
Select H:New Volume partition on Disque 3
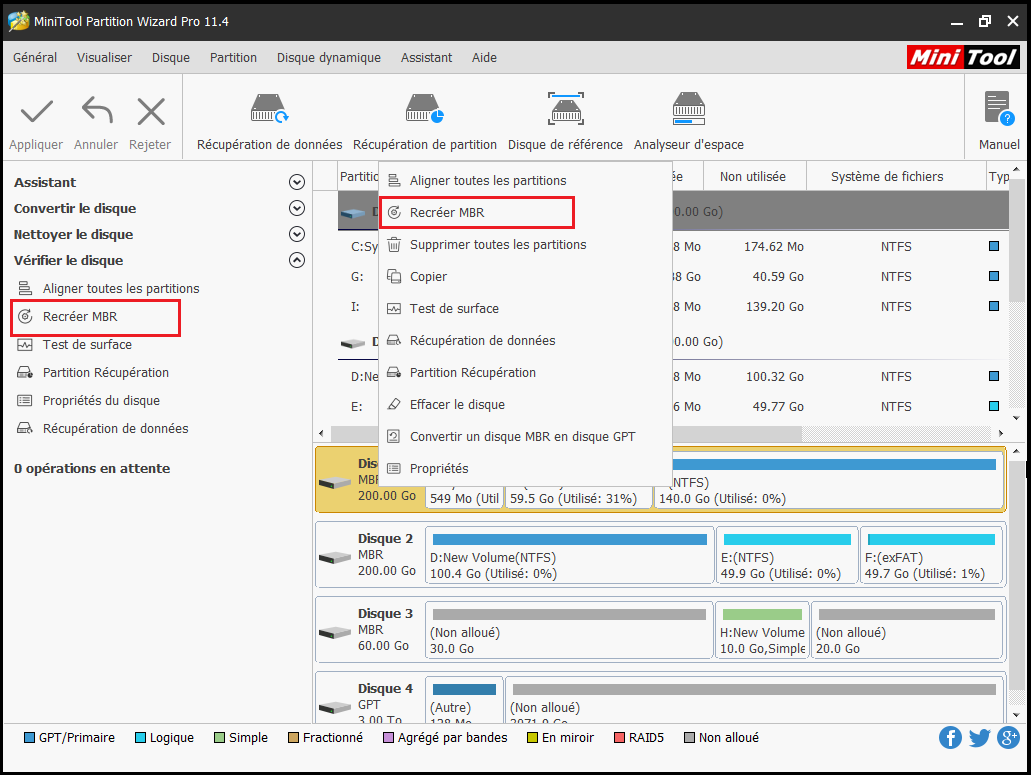tap(762, 632)
